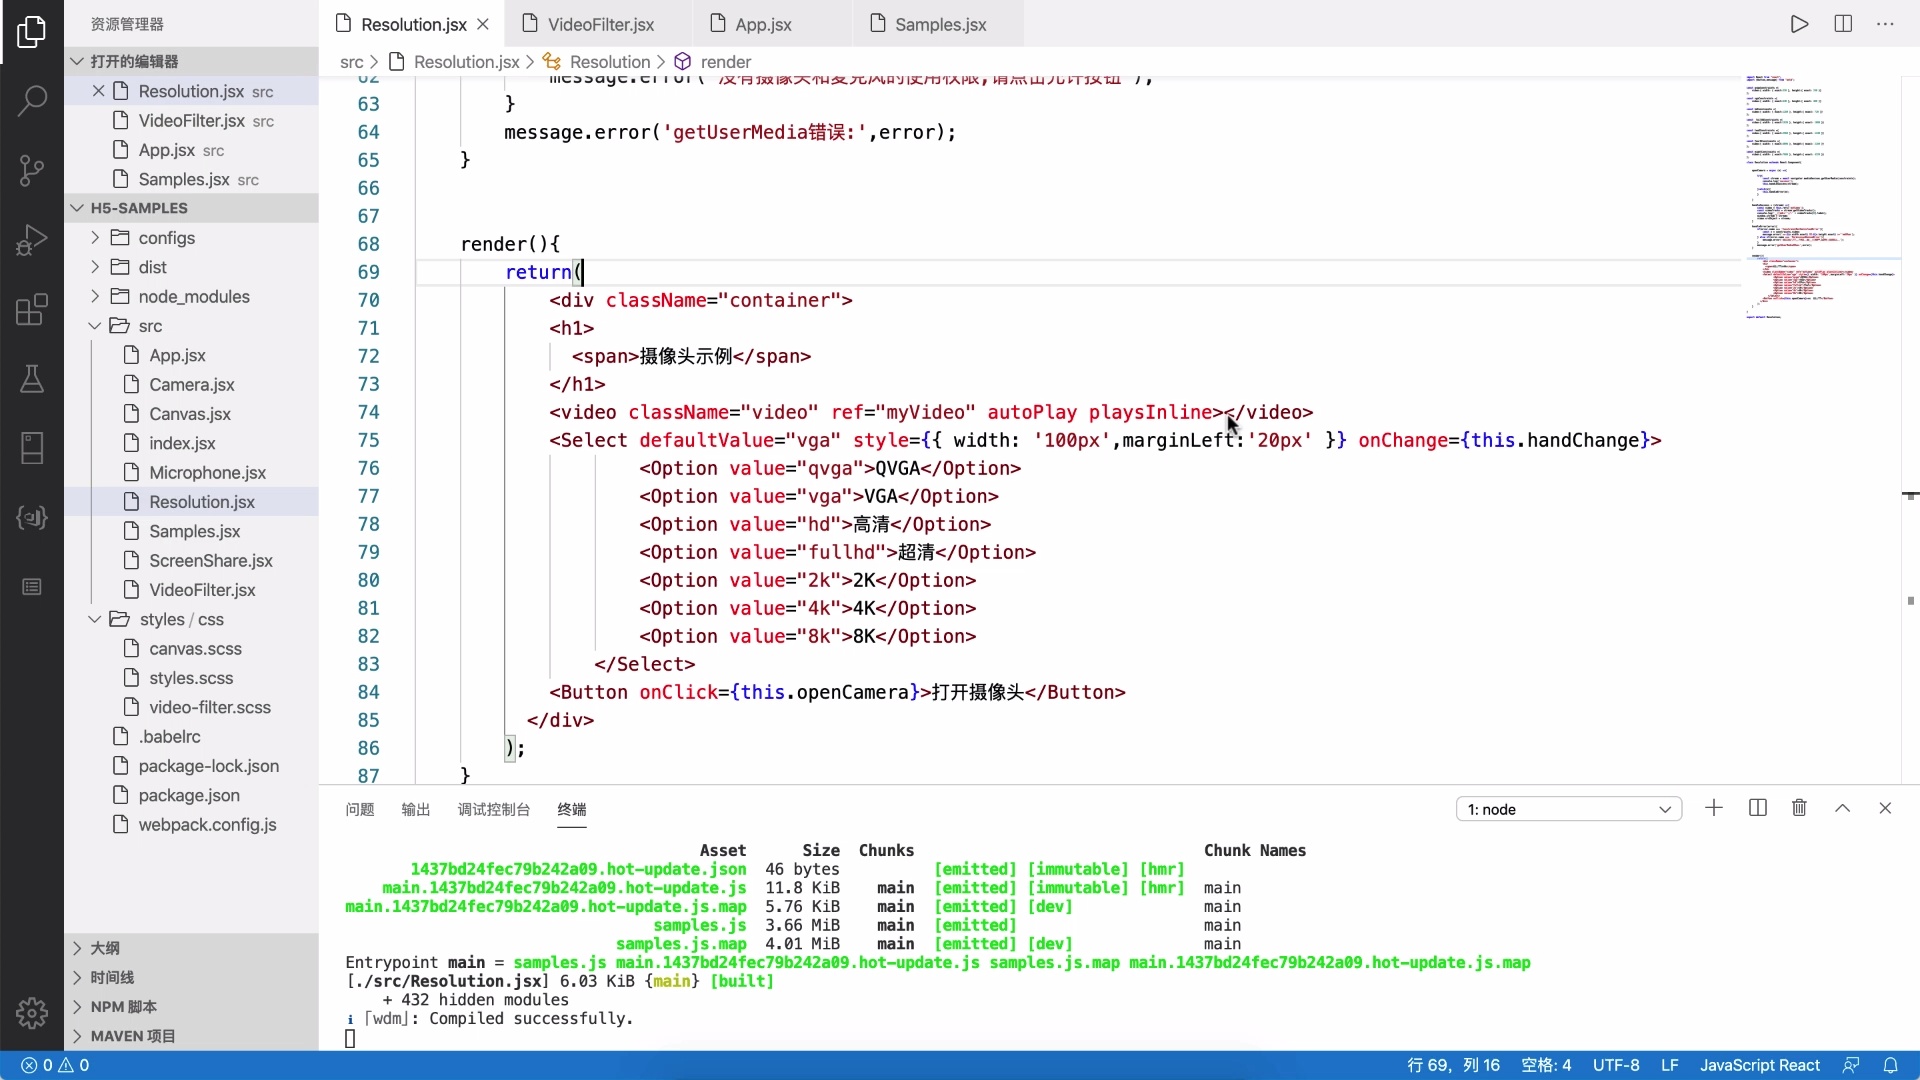Open the Extensions view
This screenshot has width=1920, height=1080.
(x=32, y=310)
